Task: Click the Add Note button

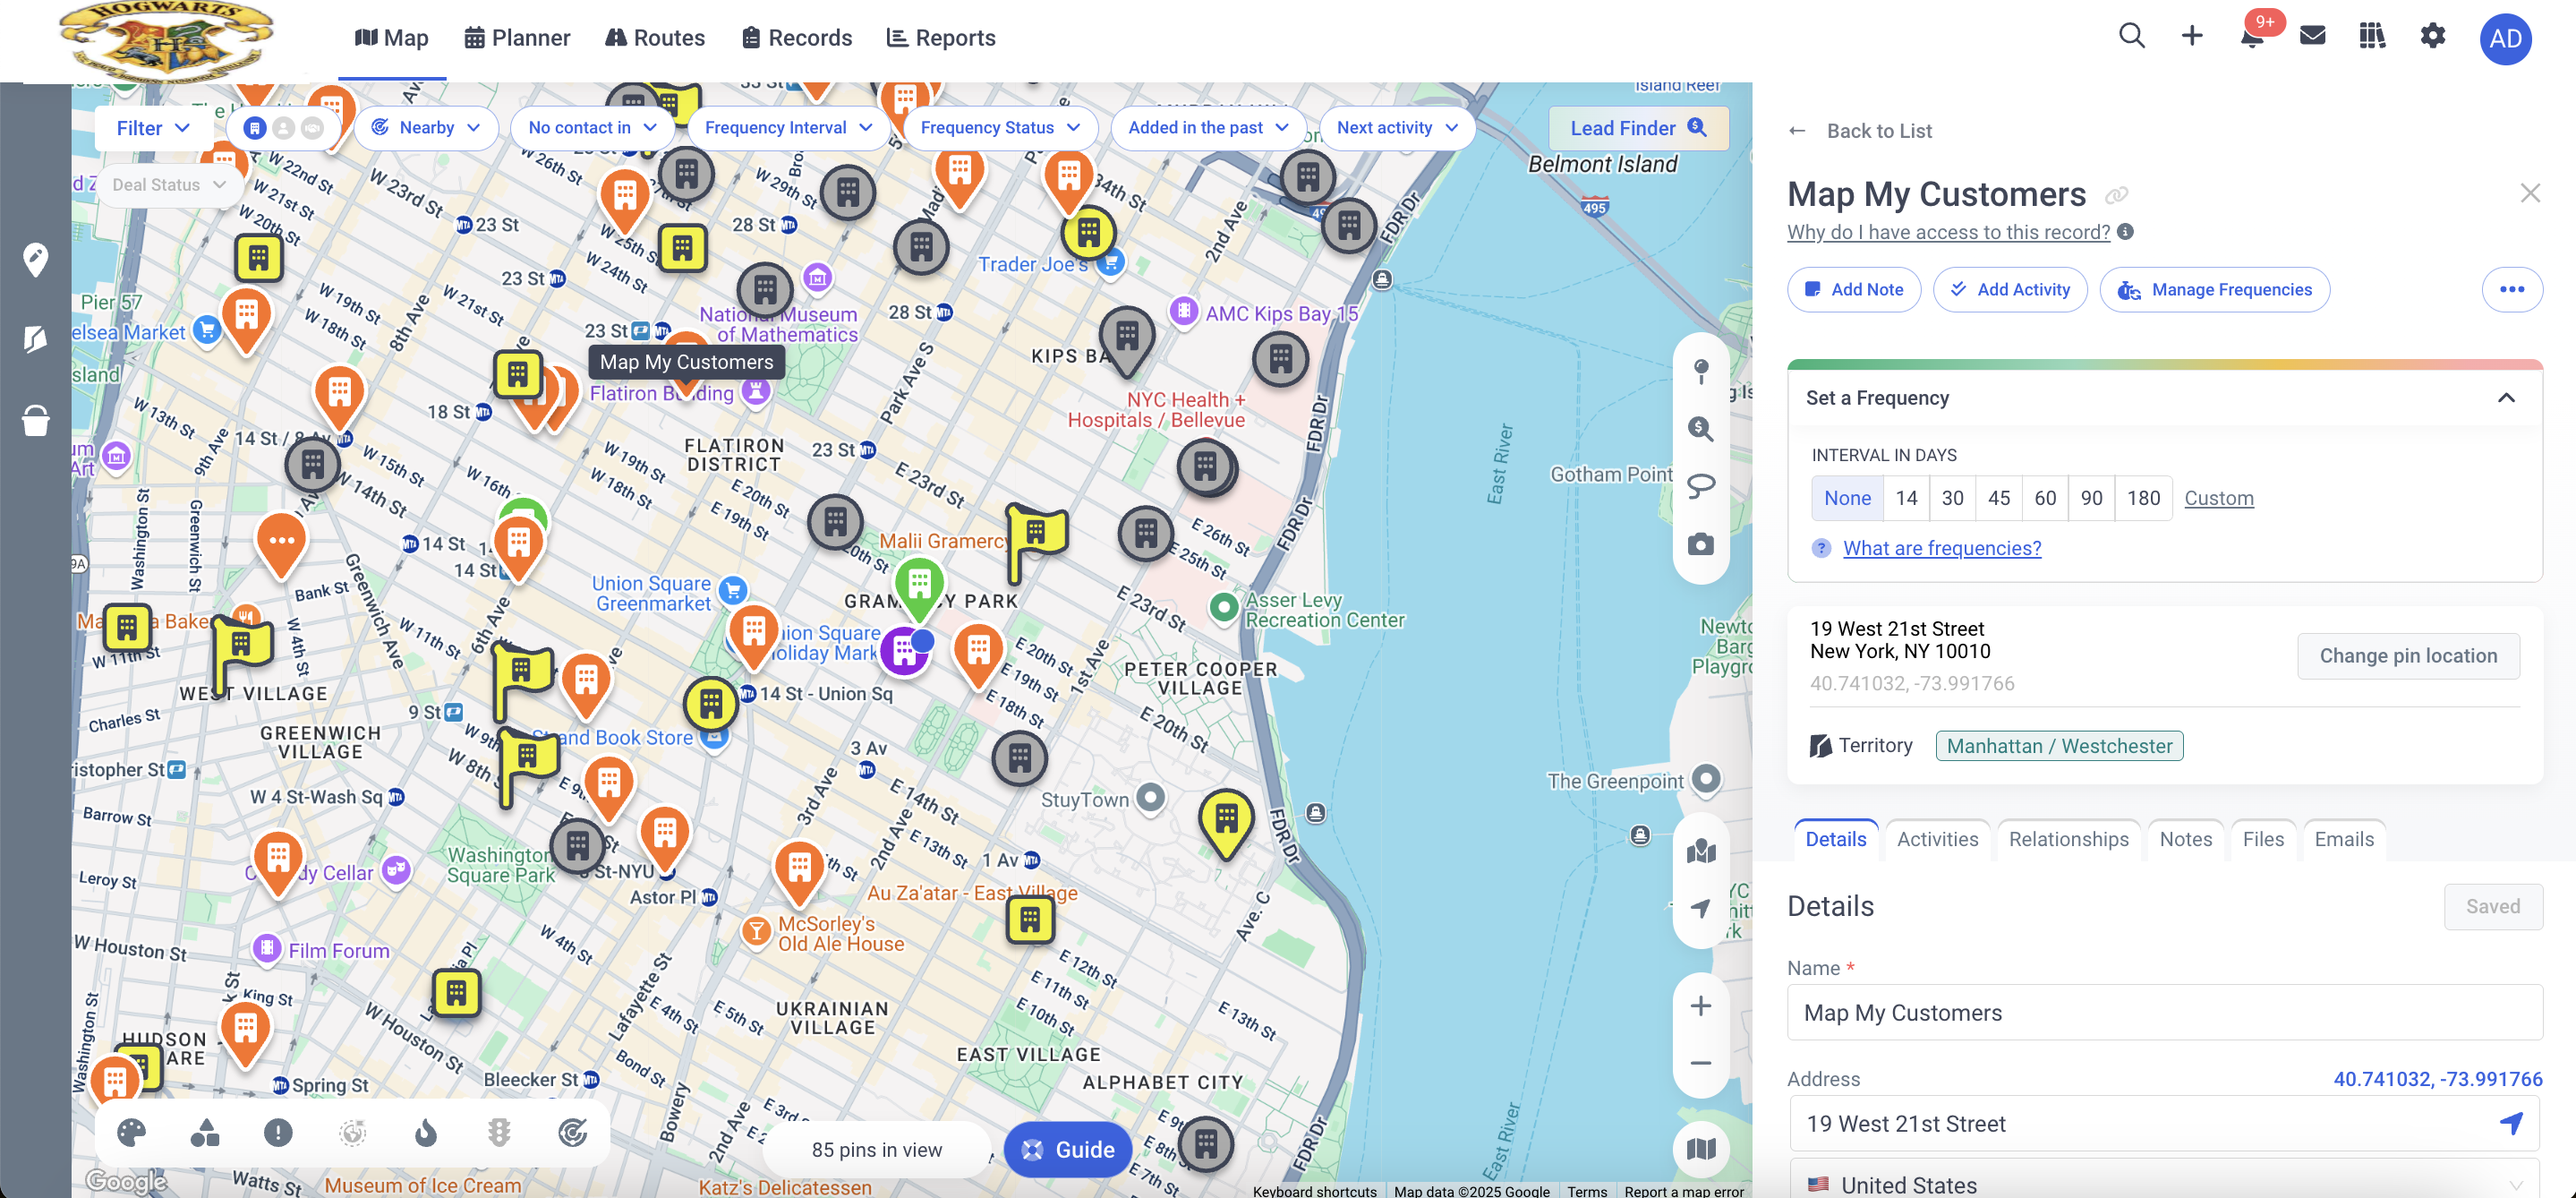Action: click(1853, 289)
